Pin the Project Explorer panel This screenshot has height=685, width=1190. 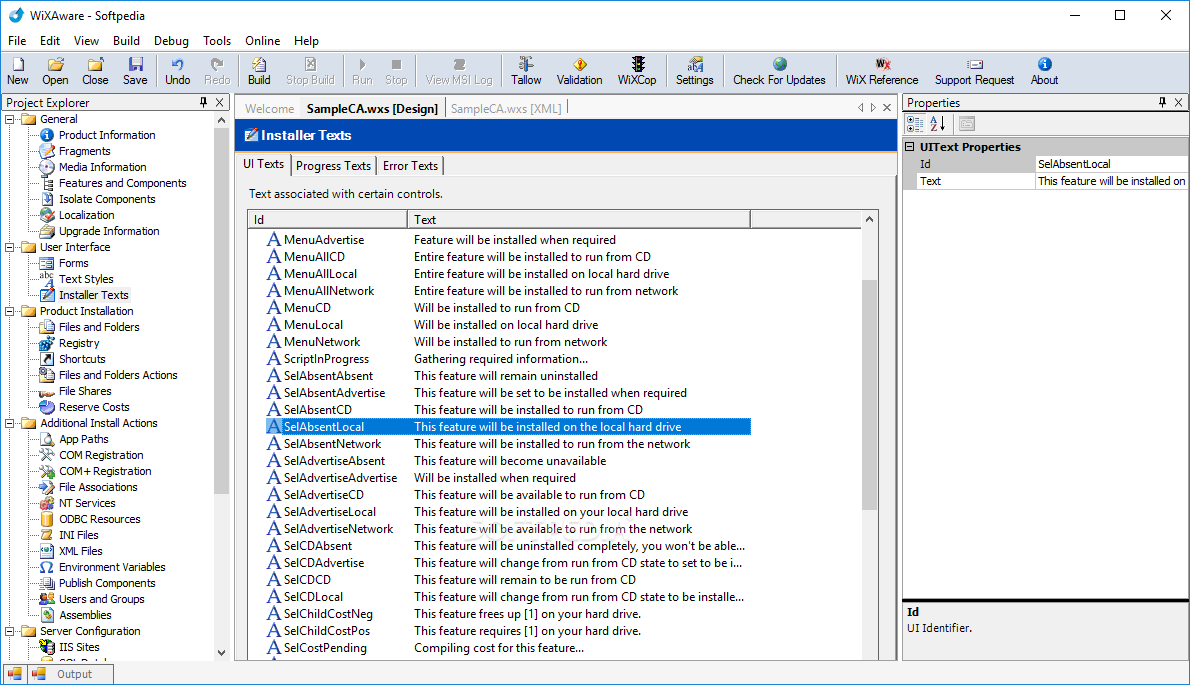click(x=203, y=102)
